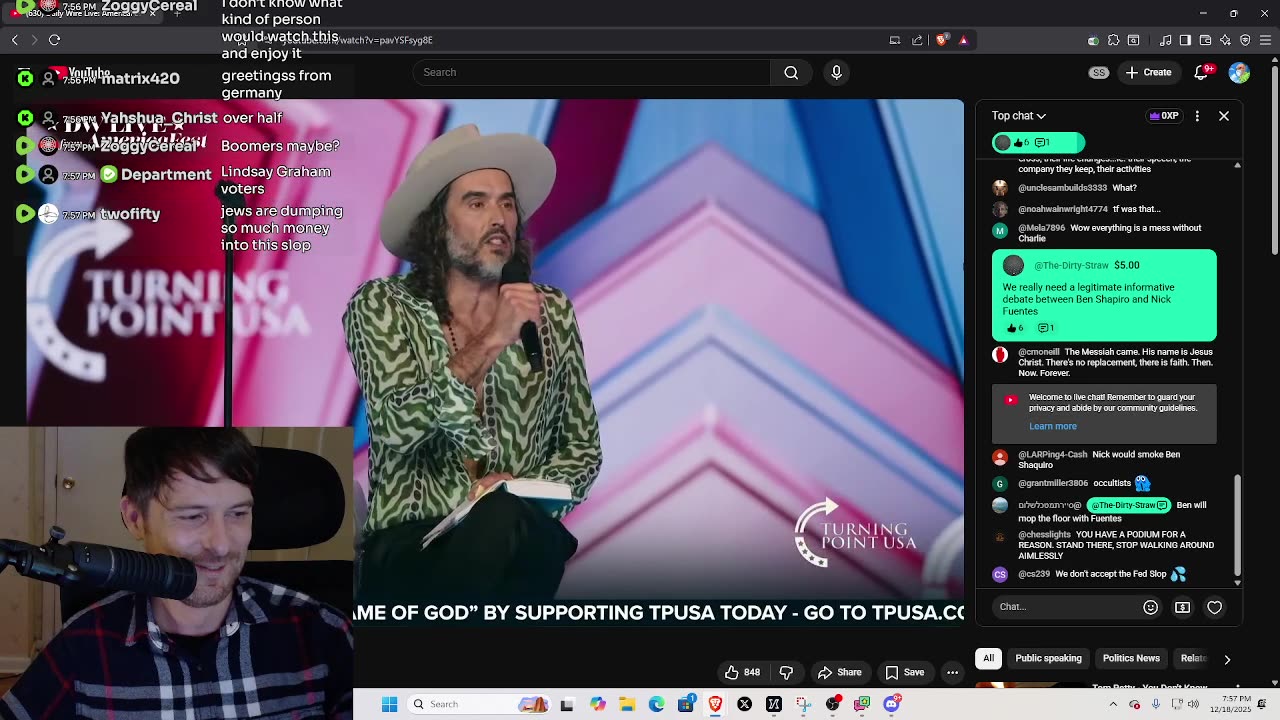Reload the page with the refresh icon

click(x=54, y=40)
